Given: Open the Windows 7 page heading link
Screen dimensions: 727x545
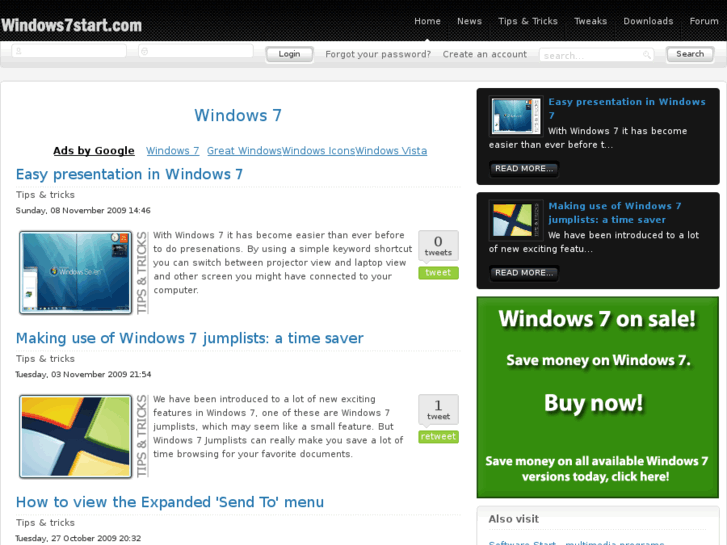Looking at the screenshot, I should point(238,115).
